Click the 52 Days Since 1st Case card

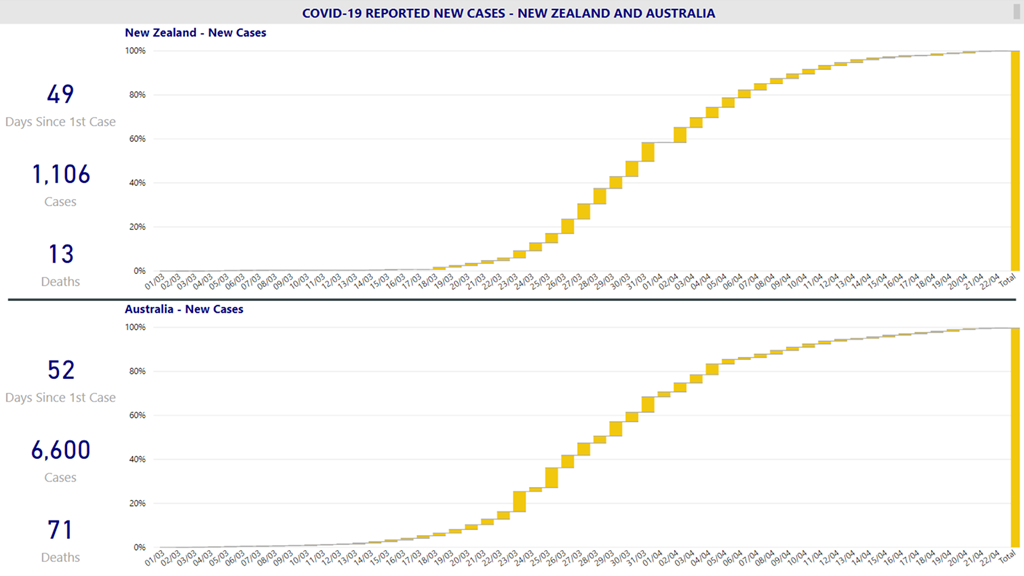[61, 381]
